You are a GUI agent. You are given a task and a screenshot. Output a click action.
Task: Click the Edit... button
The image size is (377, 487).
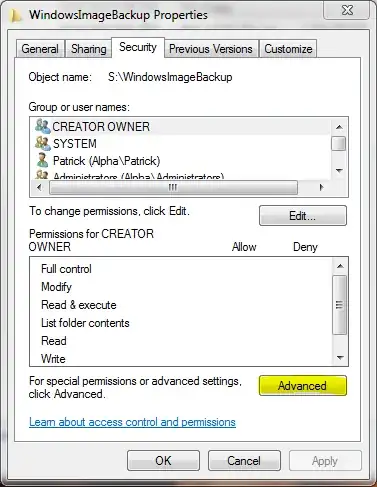point(303,216)
